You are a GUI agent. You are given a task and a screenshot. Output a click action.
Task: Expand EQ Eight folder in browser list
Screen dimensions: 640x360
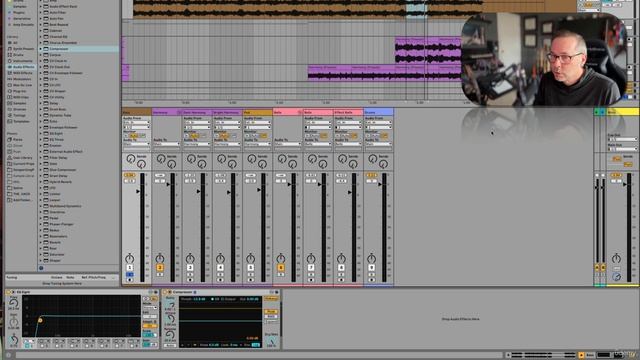(x=40, y=133)
